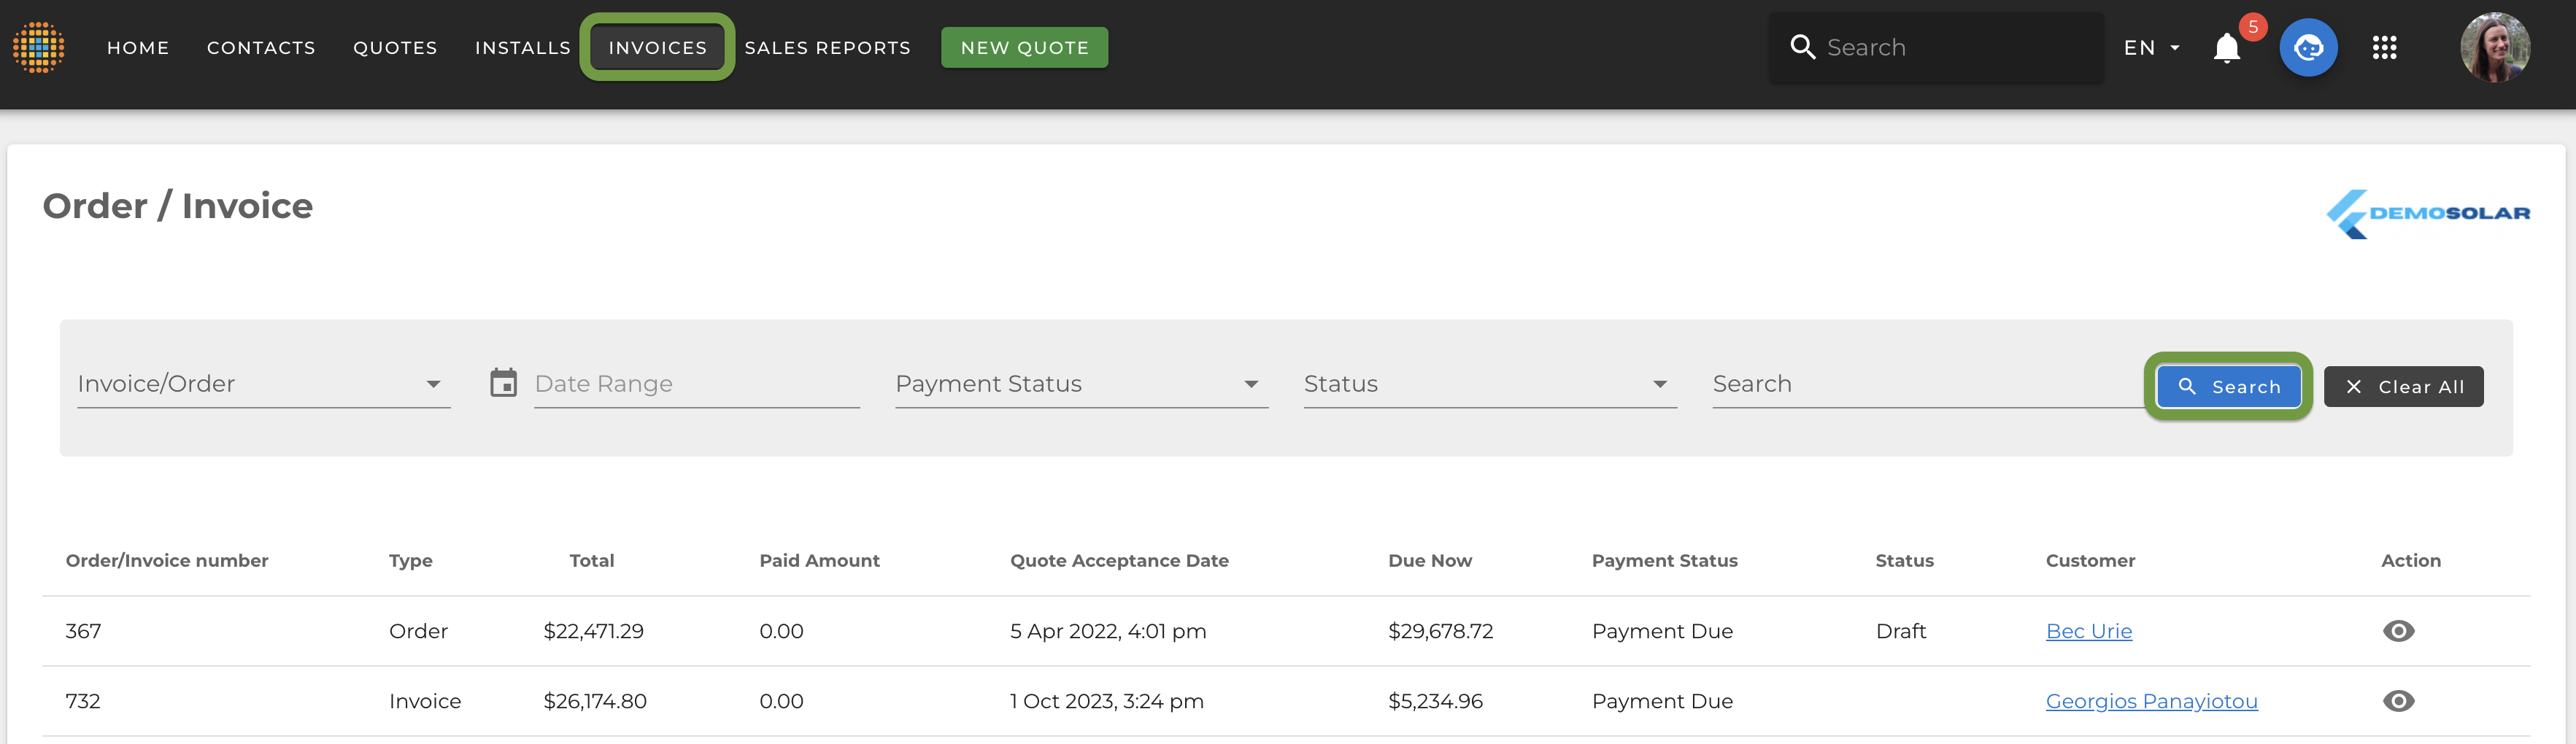Expand the Payment Status dropdown
This screenshot has width=2576, height=744.
tap(1082, 384)
